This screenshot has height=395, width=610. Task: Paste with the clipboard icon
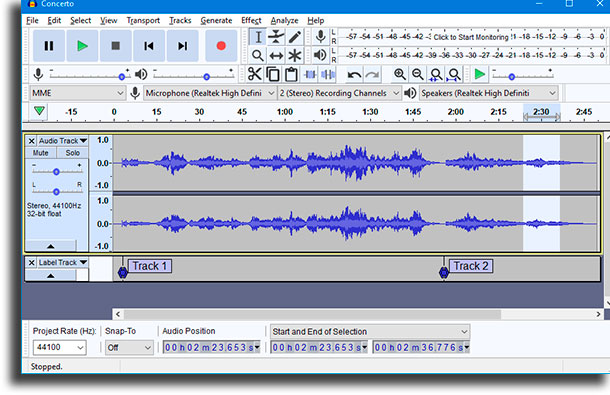[291, 74]
